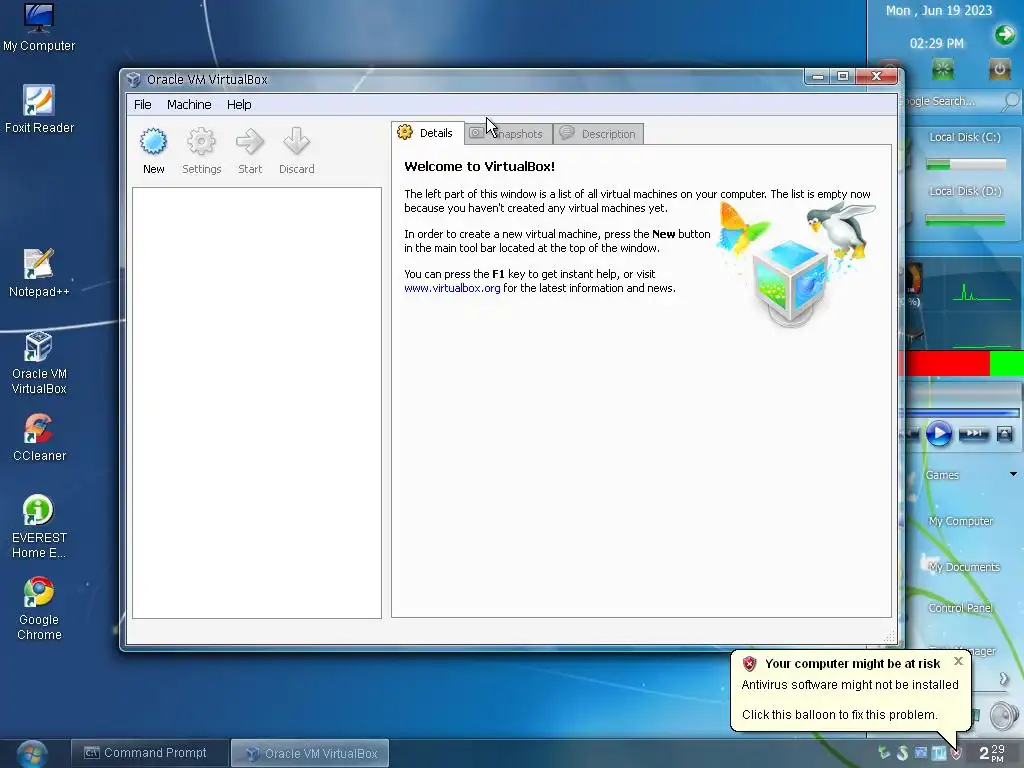Play media with the blue play button
Viewport: 1024px width, 768px height.
[x=938, y=434]
